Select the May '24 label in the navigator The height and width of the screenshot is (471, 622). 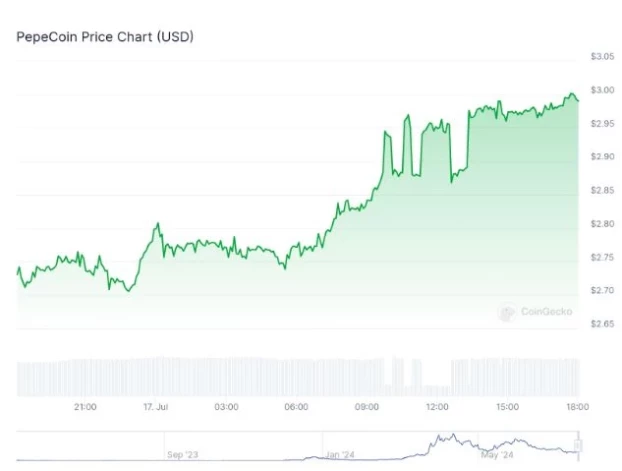[499, 454]
